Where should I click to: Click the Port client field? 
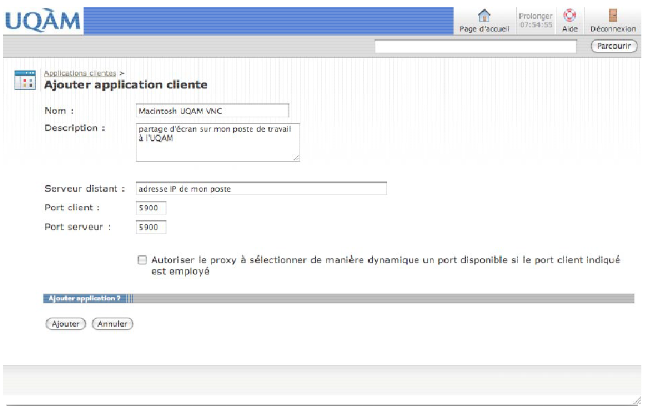150,208
